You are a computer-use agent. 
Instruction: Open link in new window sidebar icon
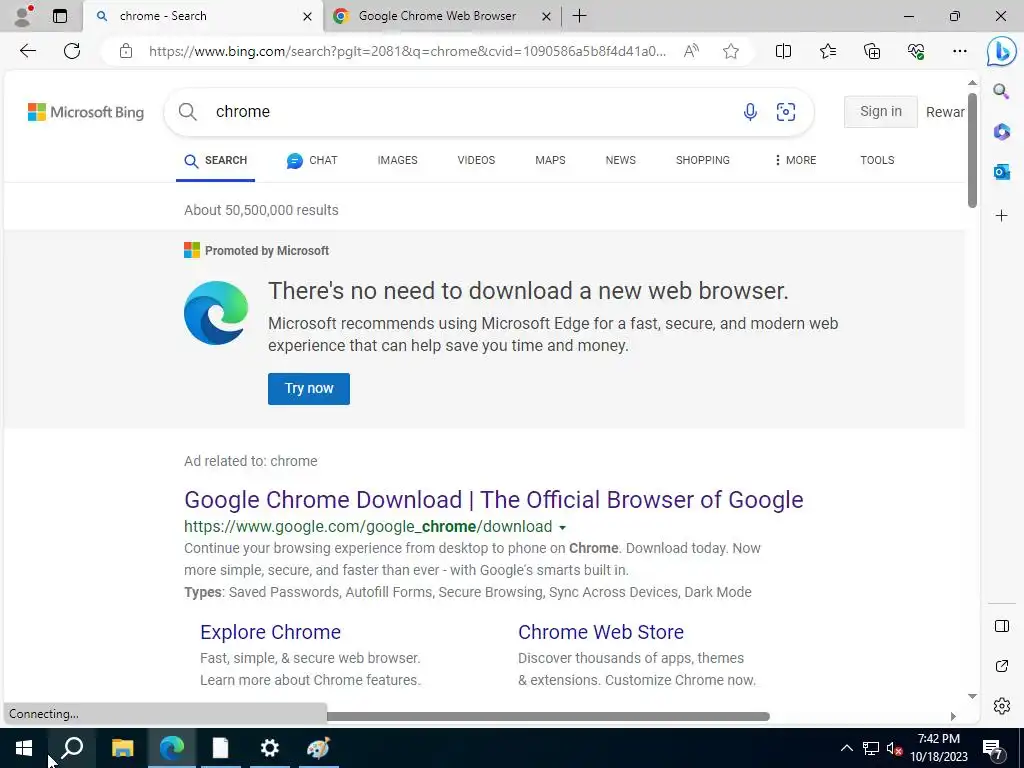pos(1002,665)
